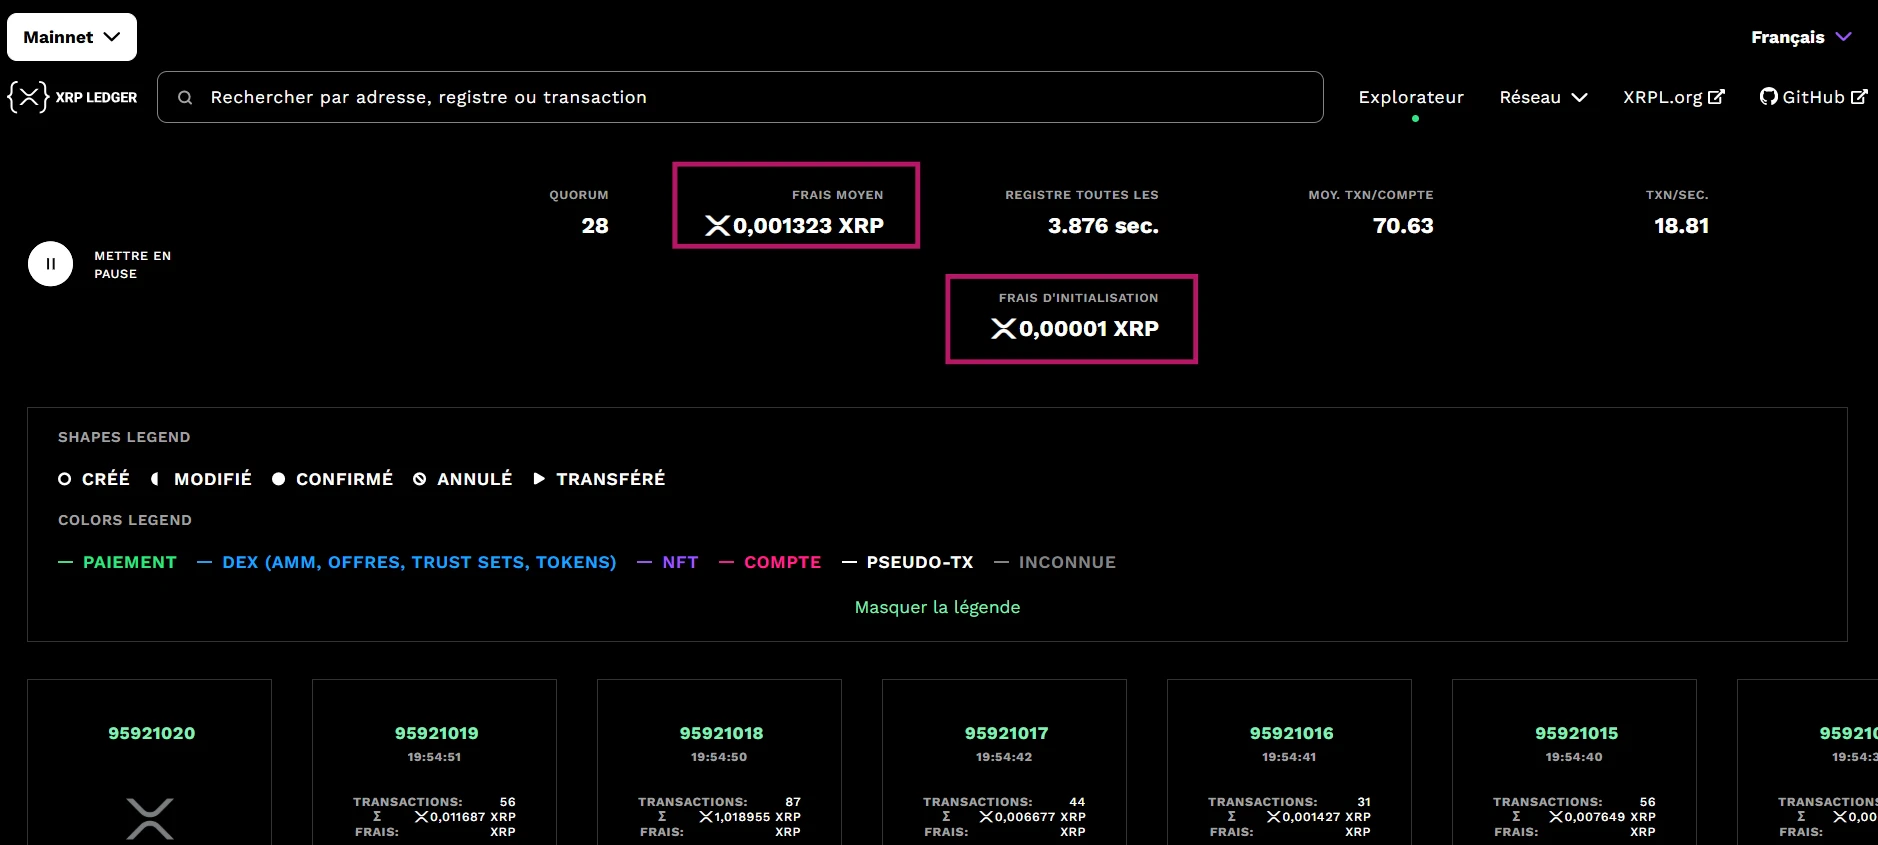Open the Français language dropdown
The image size is (1878, 845).
click(x=1801, y=37)
